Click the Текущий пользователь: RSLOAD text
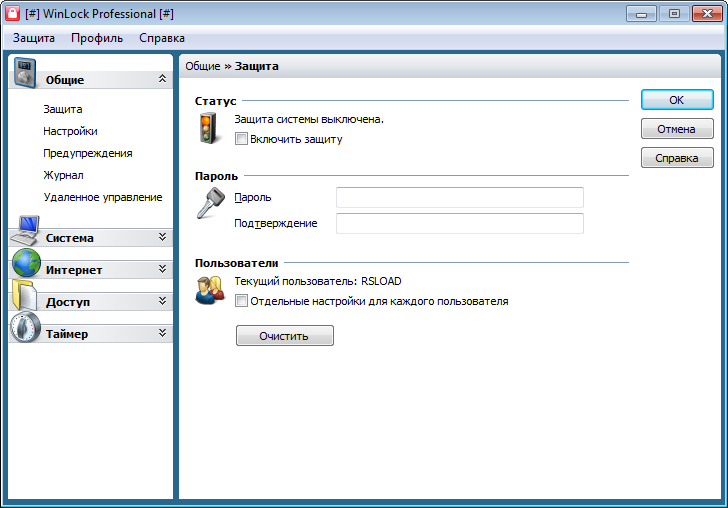 point(318,281)
